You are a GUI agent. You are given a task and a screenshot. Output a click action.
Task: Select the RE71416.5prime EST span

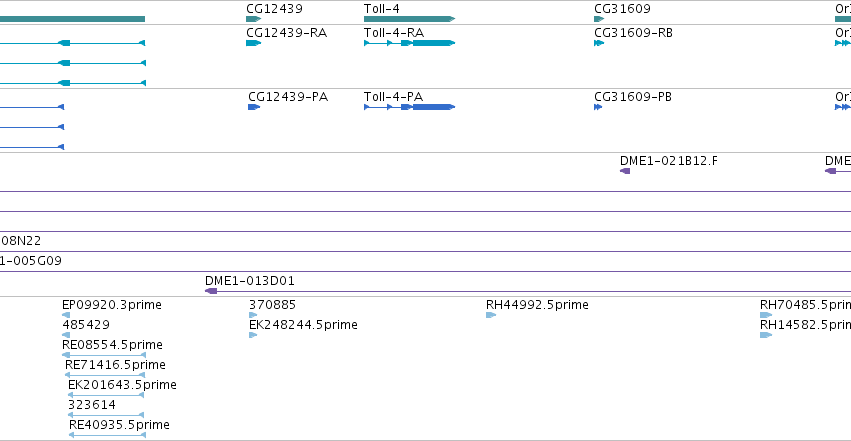105,375
